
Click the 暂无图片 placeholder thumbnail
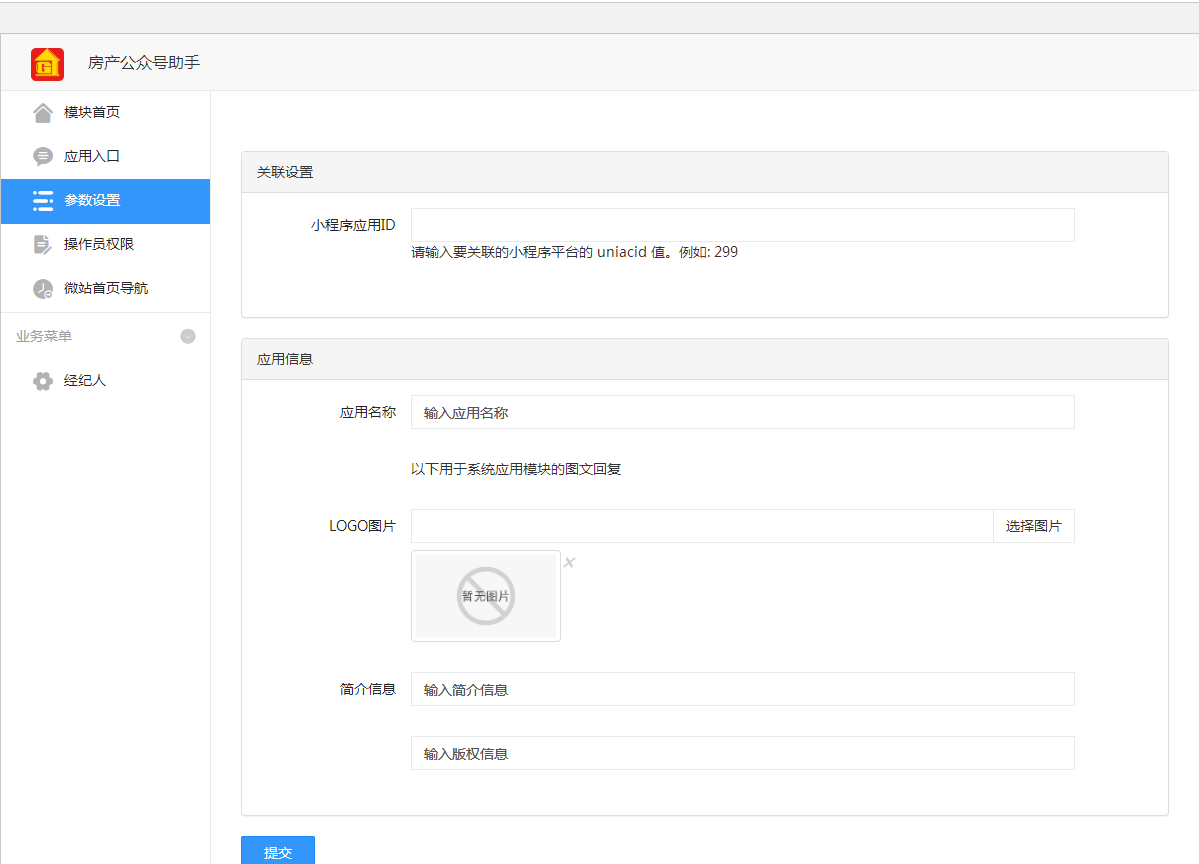click(x=486, y=596)
